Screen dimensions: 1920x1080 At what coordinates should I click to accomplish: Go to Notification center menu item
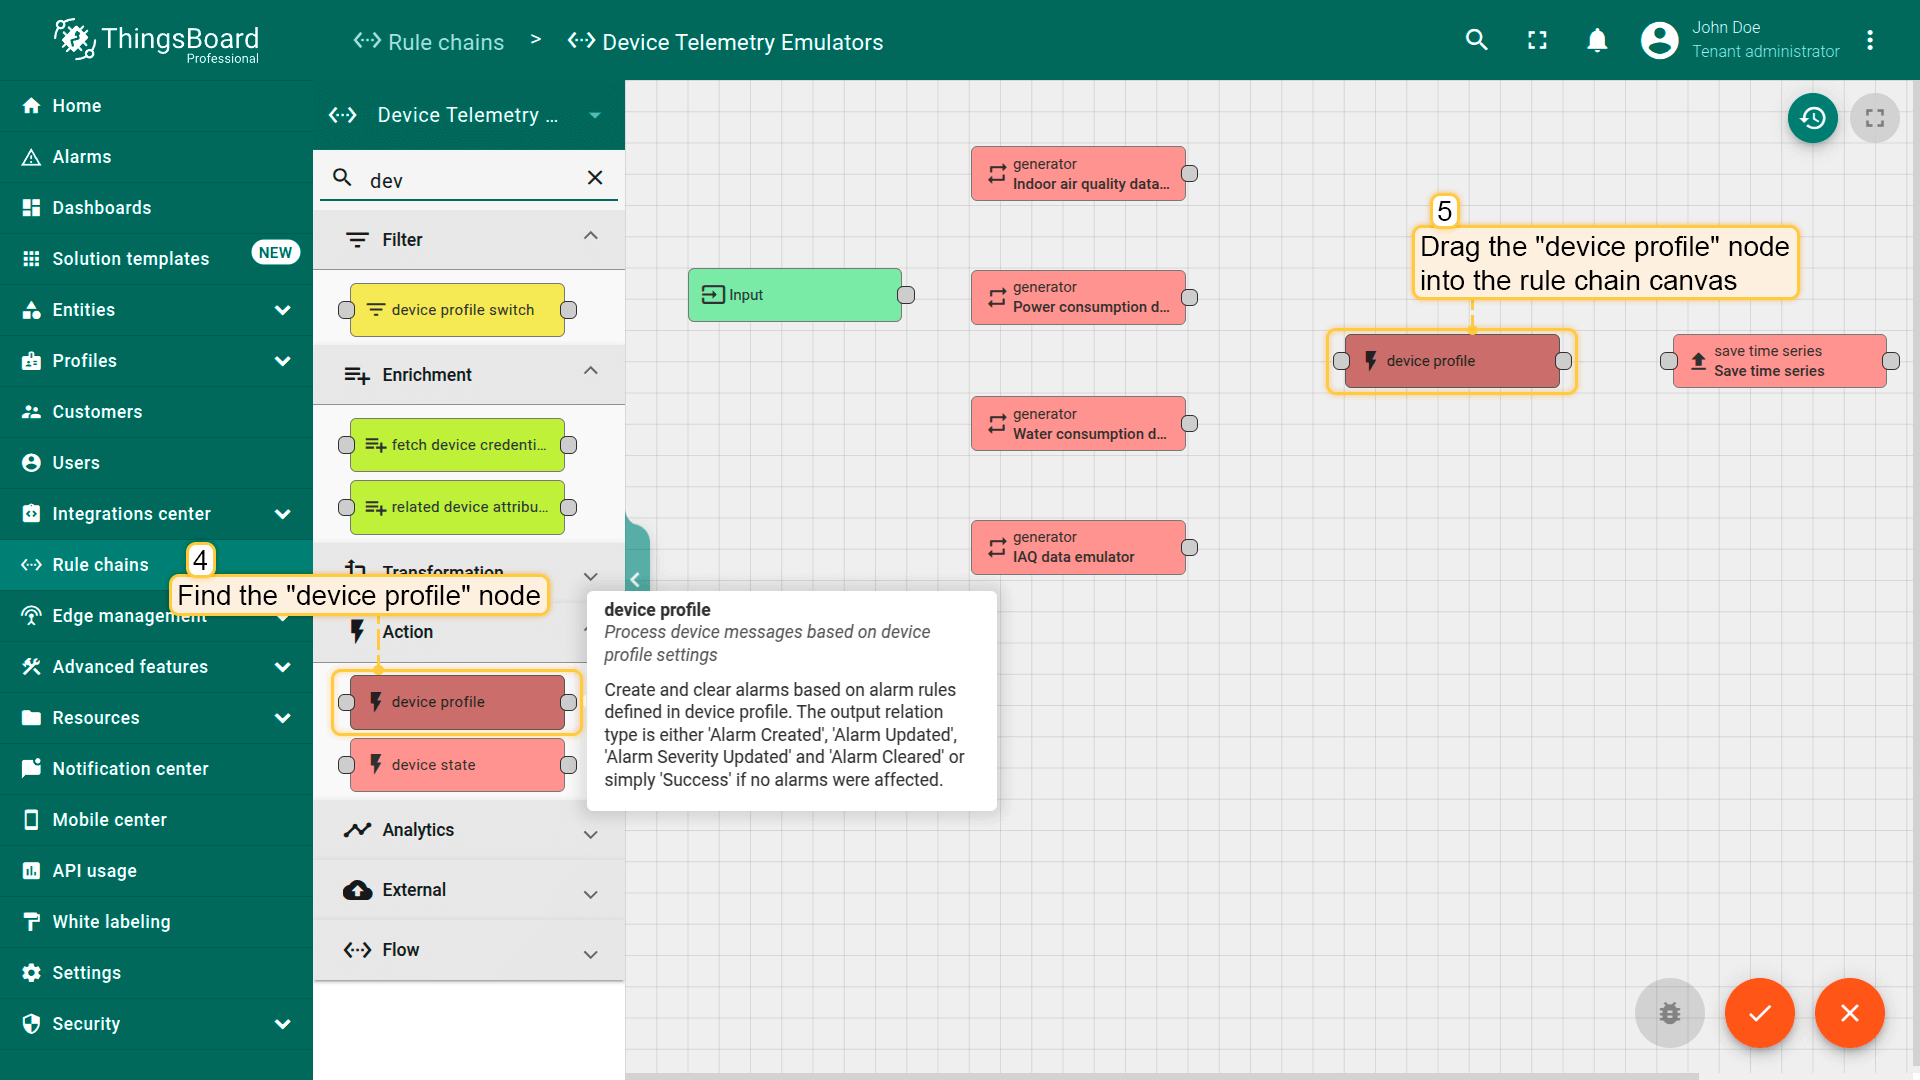point(130,769)
